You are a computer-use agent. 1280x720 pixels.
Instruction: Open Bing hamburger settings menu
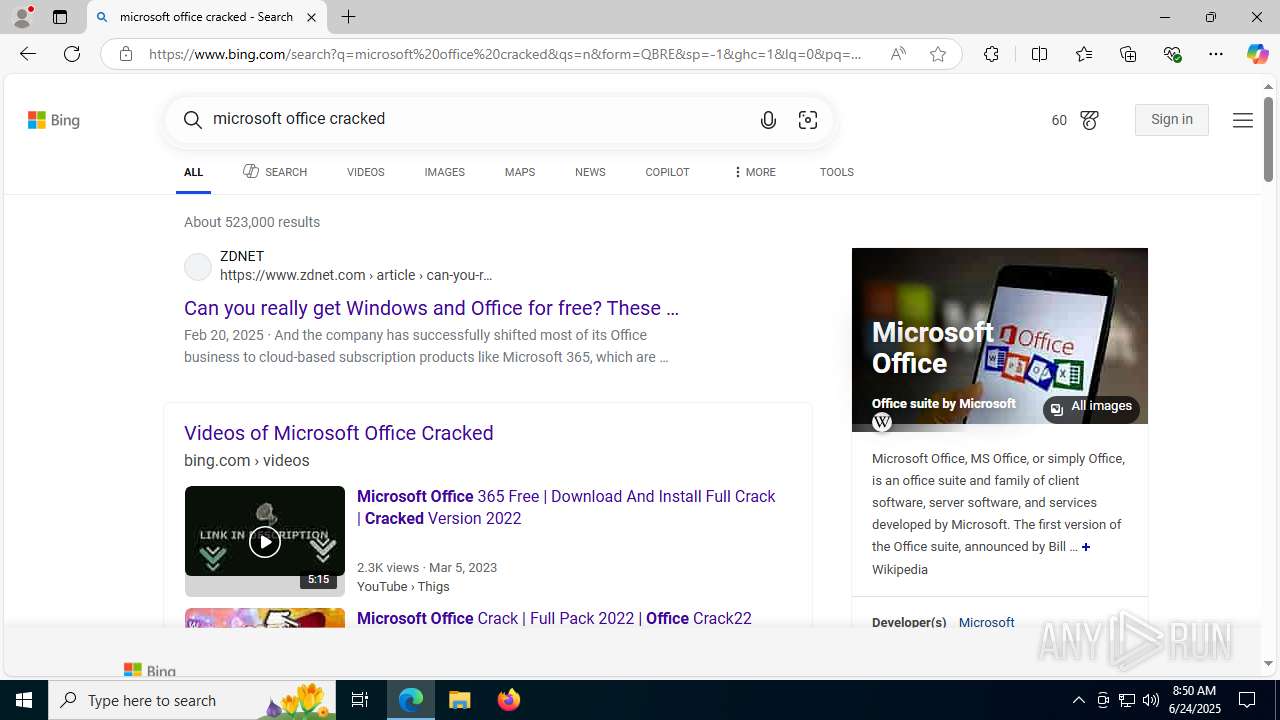pos(1242,120)
